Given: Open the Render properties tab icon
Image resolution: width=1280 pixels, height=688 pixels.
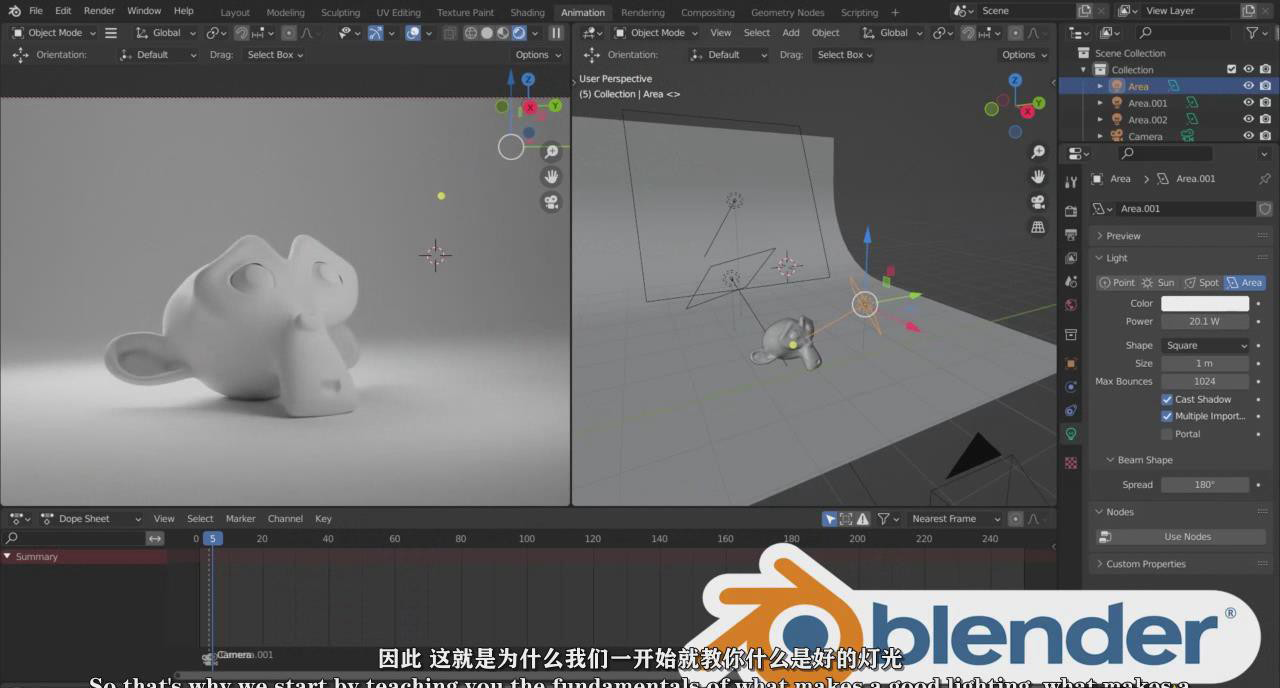Looking at the screenshot, I should point(1071,211).
